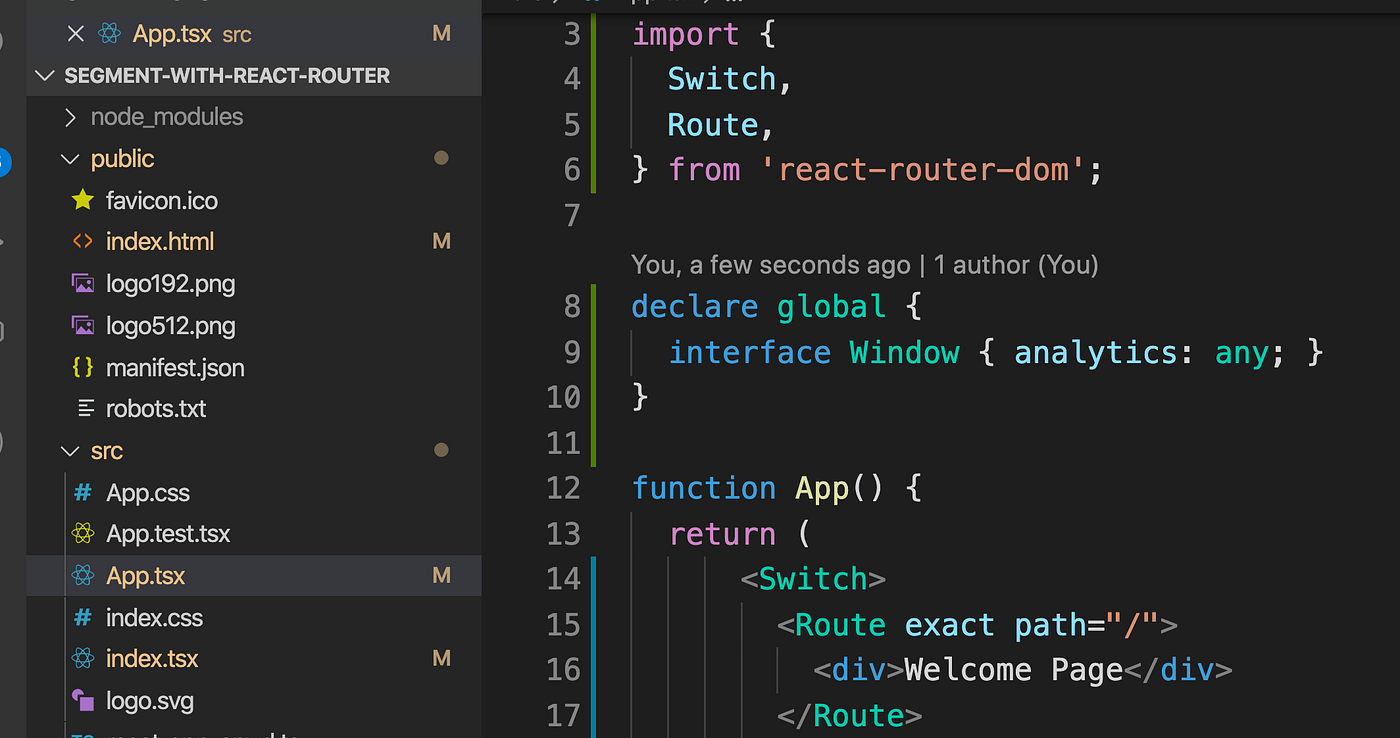
Task: Select the App.tsx editor tab
Action: tap(170, 33)
